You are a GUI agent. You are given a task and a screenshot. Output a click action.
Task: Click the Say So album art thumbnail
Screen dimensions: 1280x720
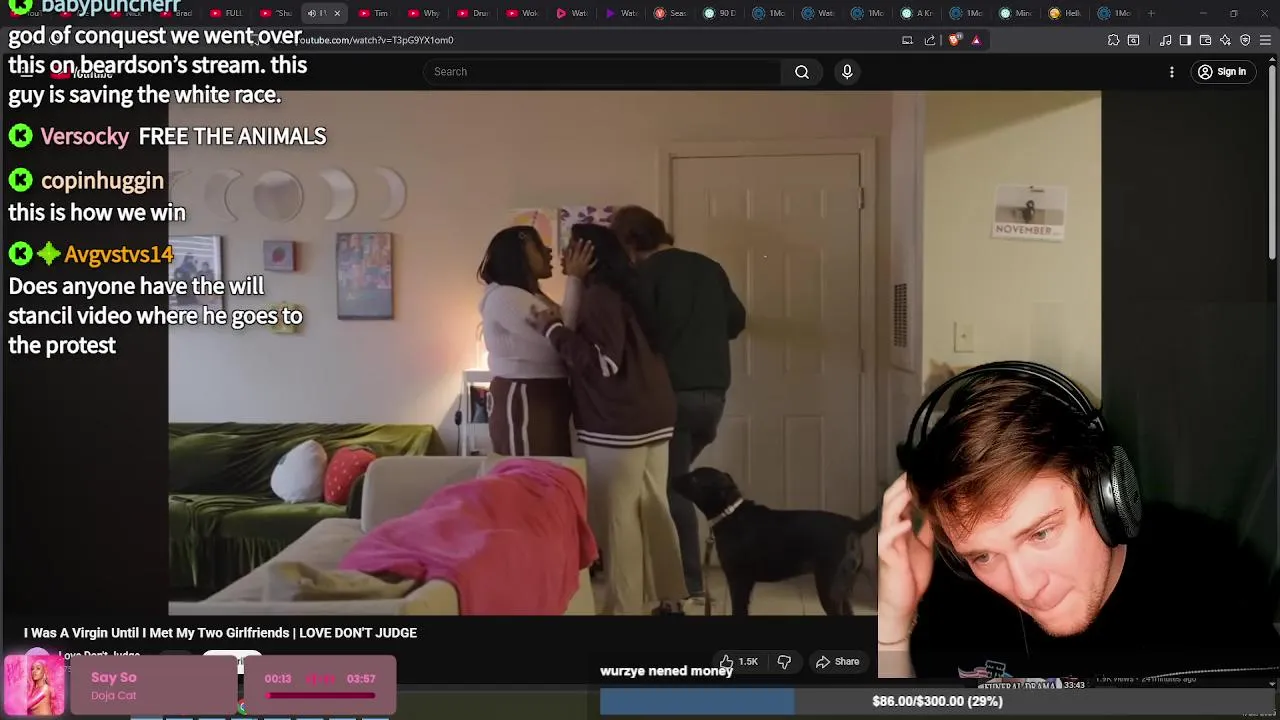click(34, 685)
